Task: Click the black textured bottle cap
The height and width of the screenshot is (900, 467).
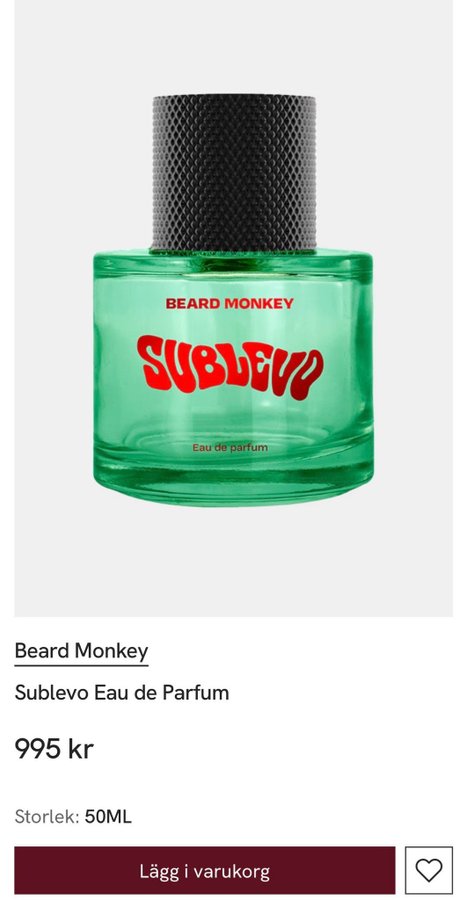Action: [234, 173]
